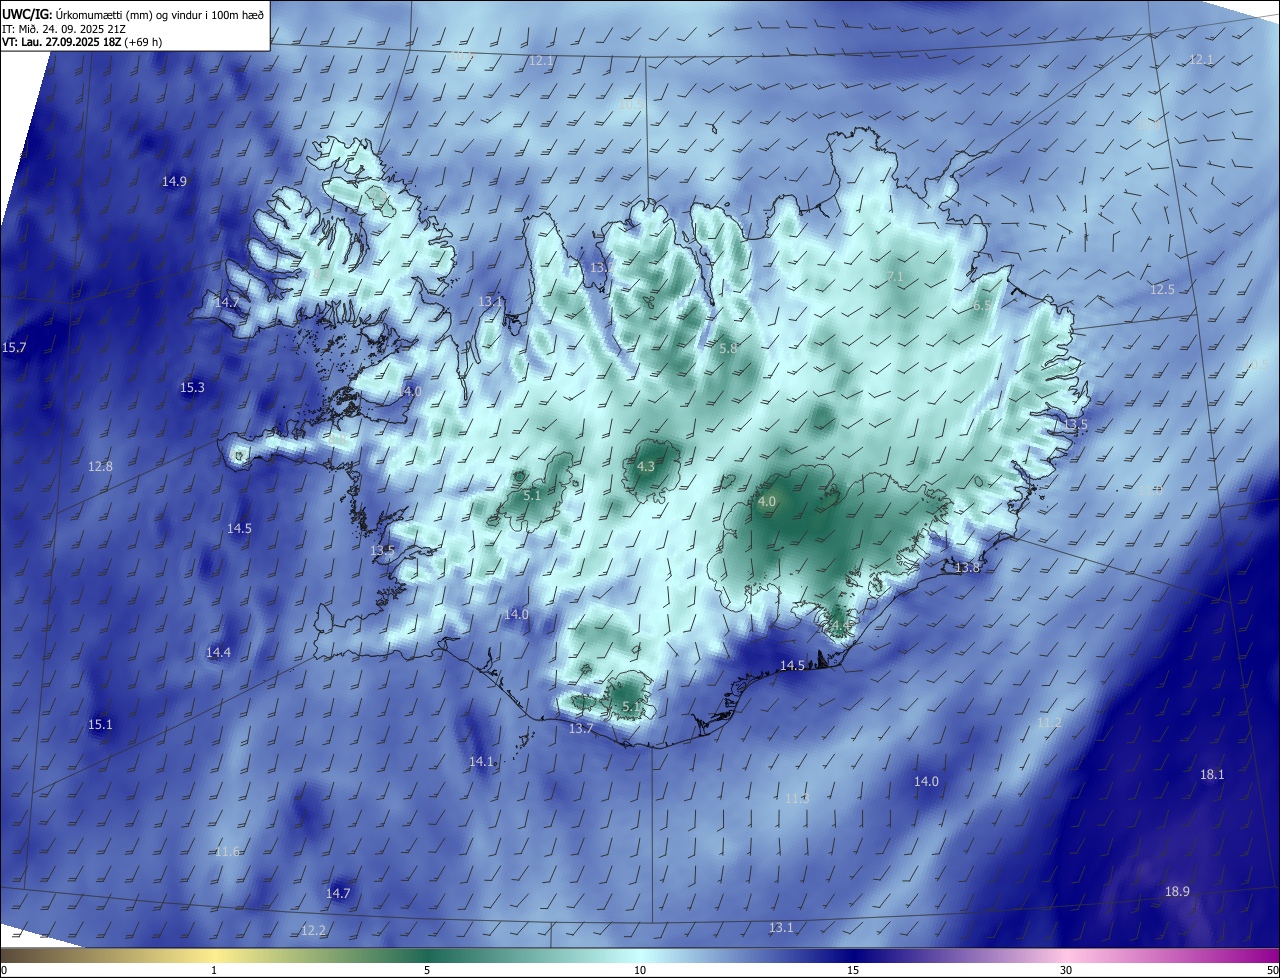
Task: Click the 5.8 value in north Iceland
Action: point(728,348)
